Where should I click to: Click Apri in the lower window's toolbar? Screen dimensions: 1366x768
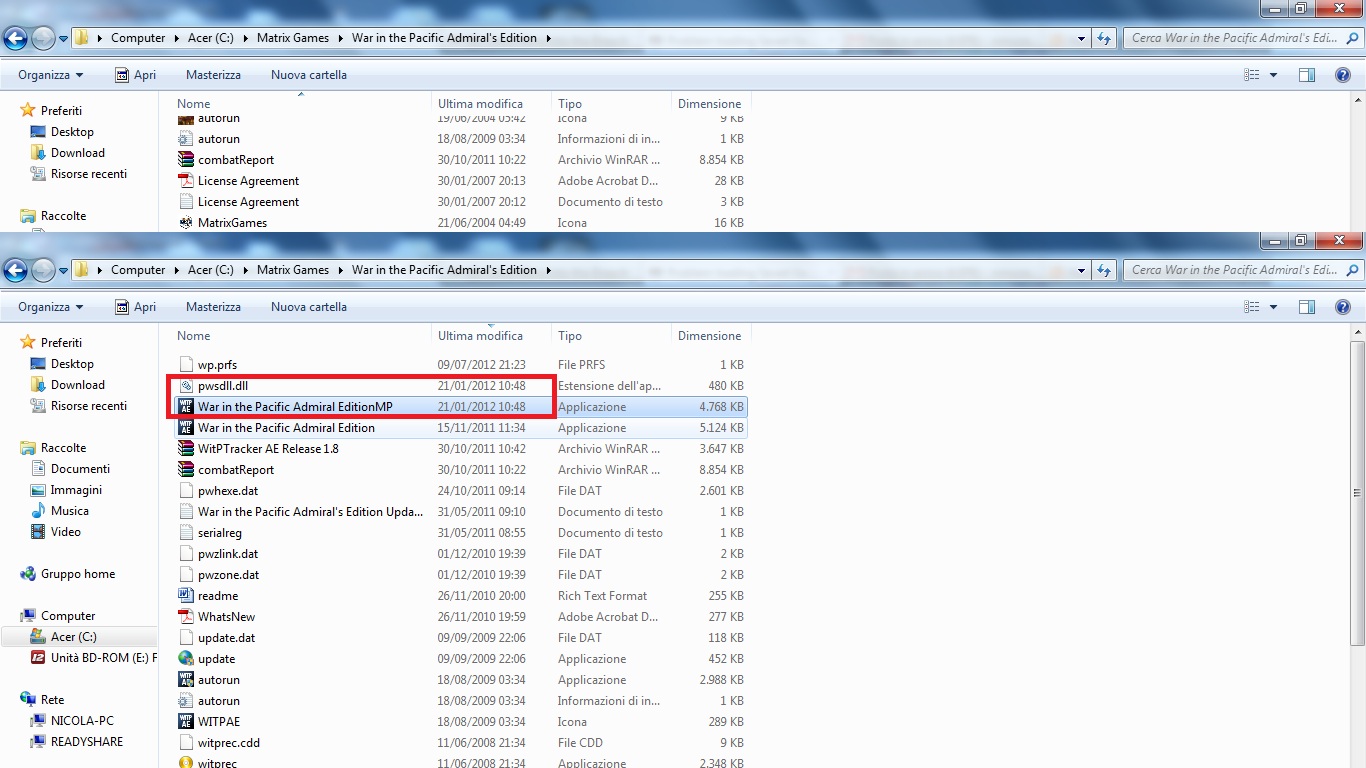coord(135,307)
